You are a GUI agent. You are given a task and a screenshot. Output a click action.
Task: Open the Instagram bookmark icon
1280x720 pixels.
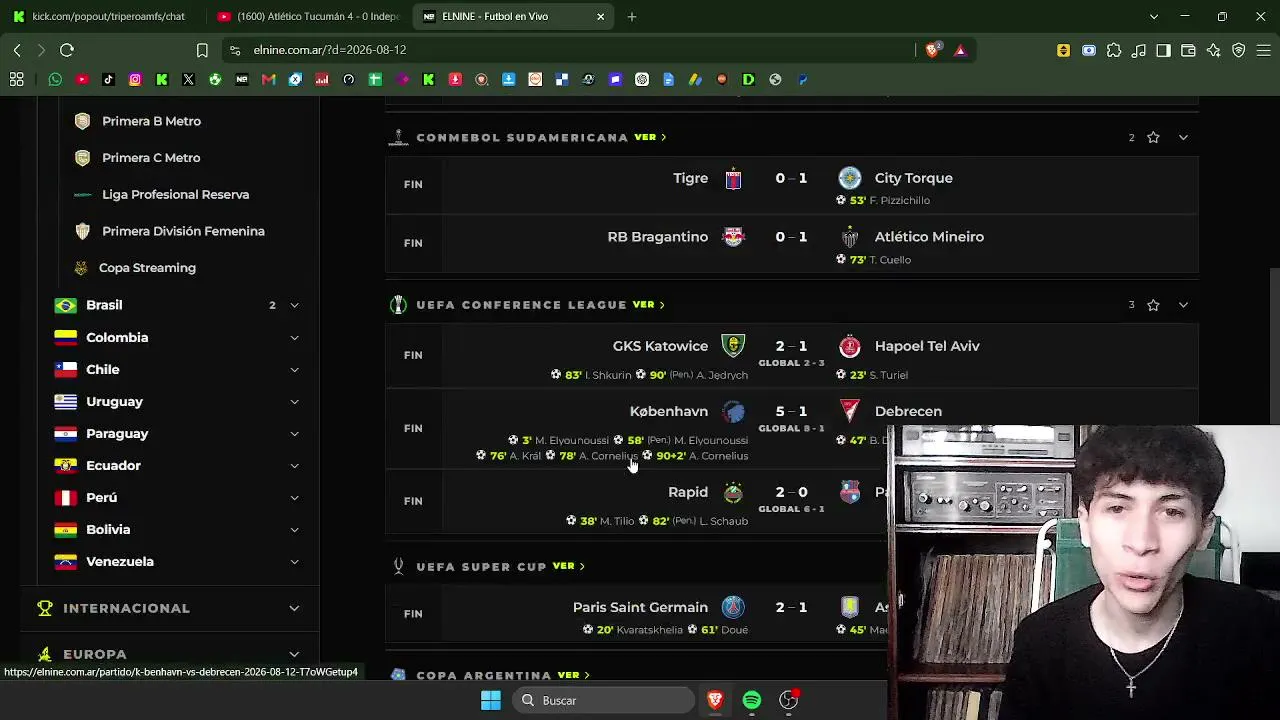pyautogui.click(x=135, y=80)
